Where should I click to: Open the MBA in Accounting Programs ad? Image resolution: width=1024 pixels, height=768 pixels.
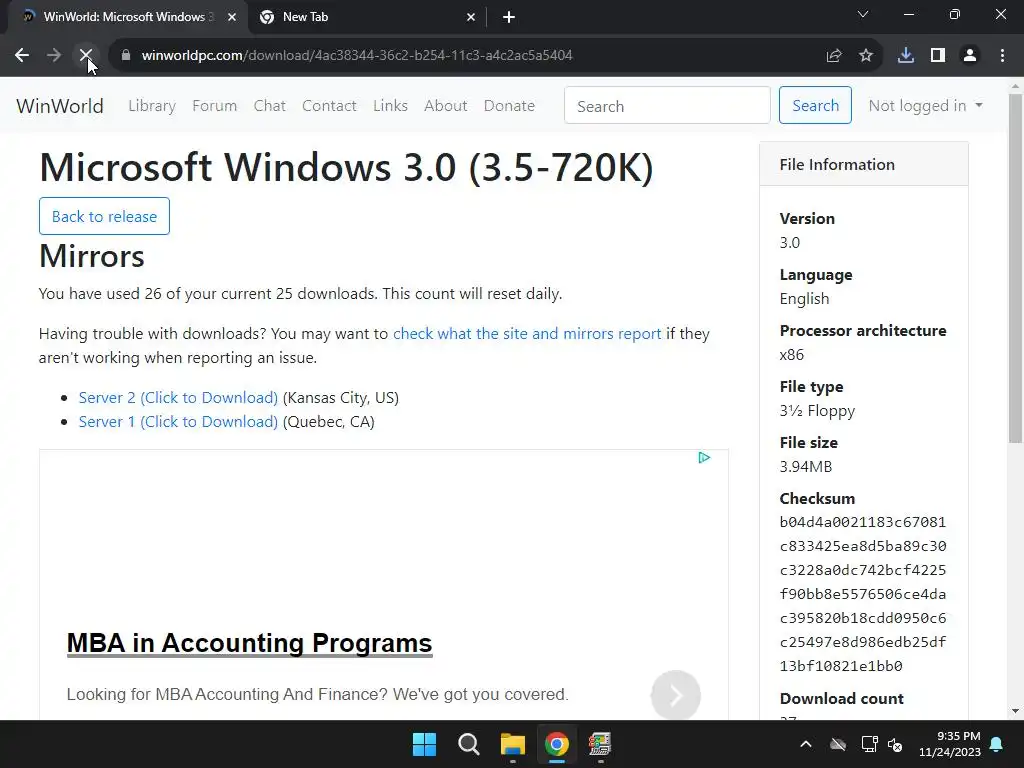click(x=249, y=643)
